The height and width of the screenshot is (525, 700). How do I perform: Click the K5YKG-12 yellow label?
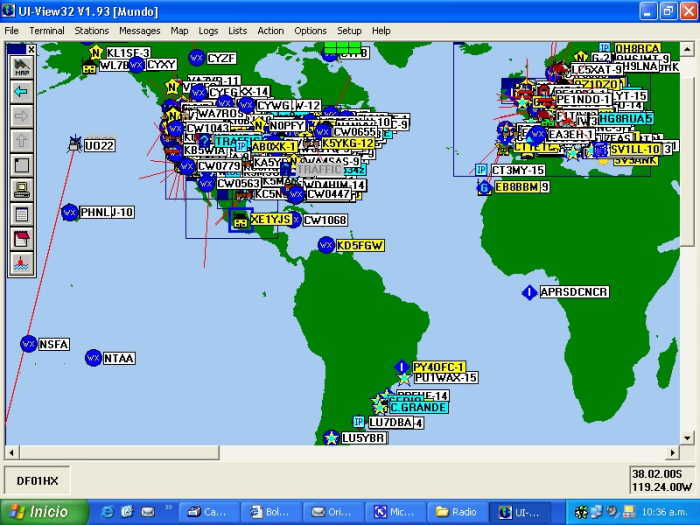pos(348,143)
